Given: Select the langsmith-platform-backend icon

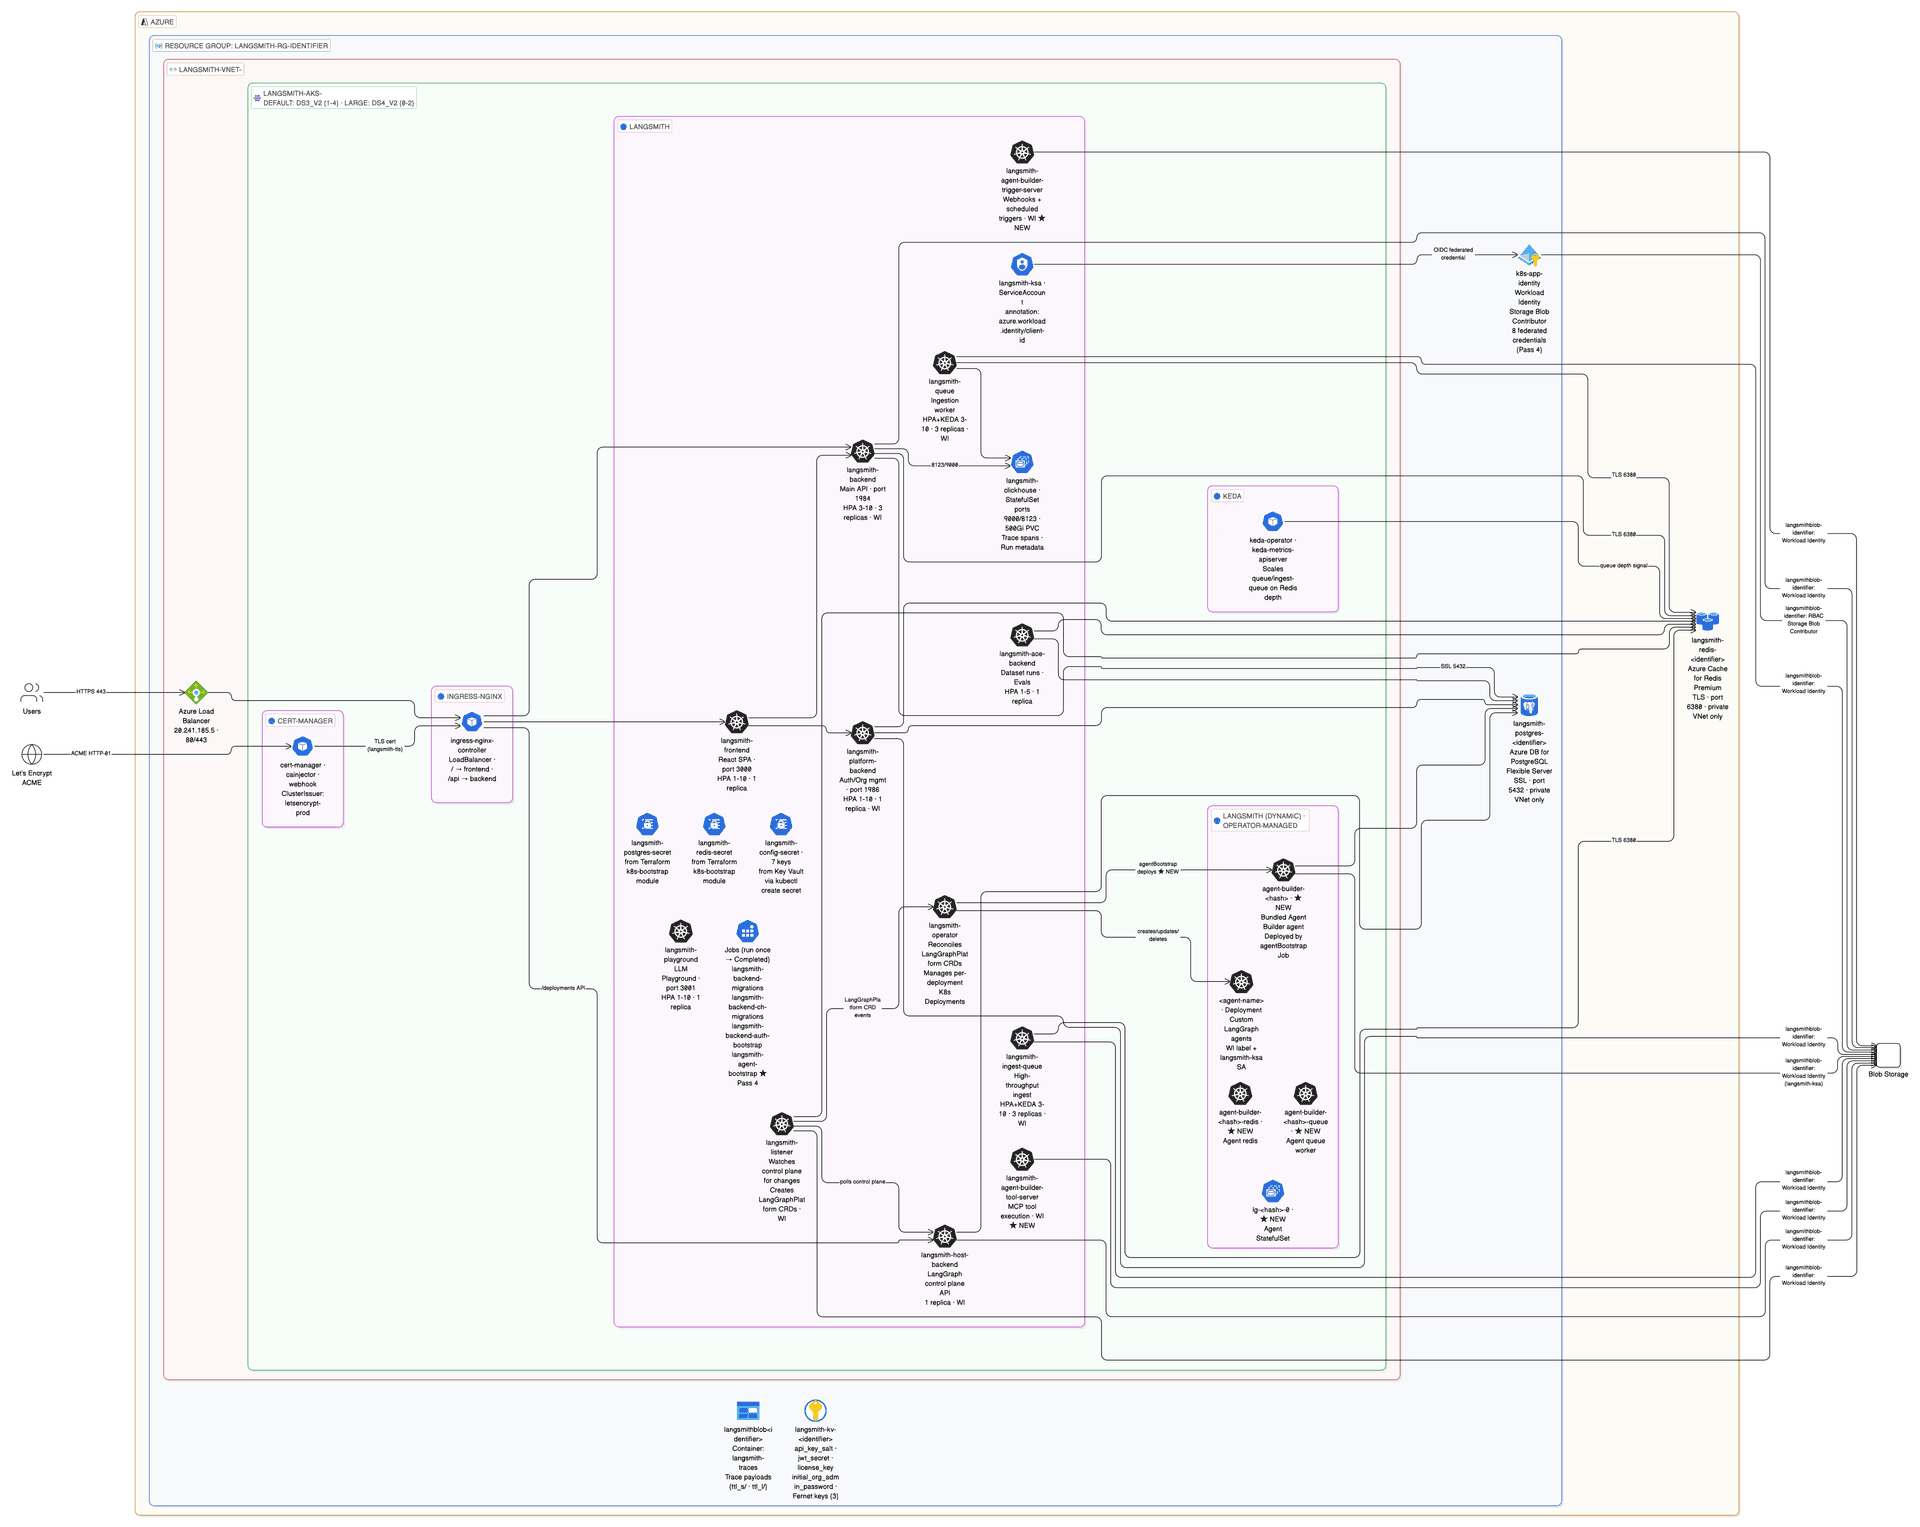Looking at the screenshot, I should [863, 733].
